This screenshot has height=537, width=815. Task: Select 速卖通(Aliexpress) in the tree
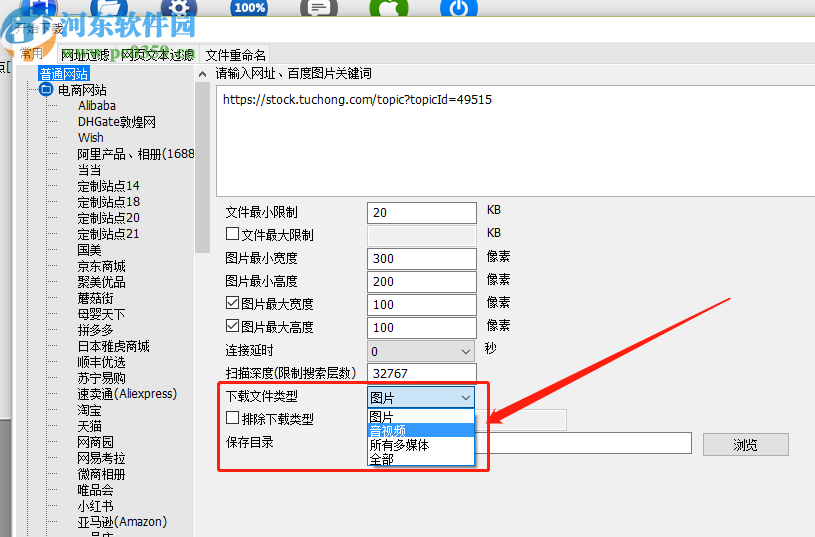[x=127, y=394]
